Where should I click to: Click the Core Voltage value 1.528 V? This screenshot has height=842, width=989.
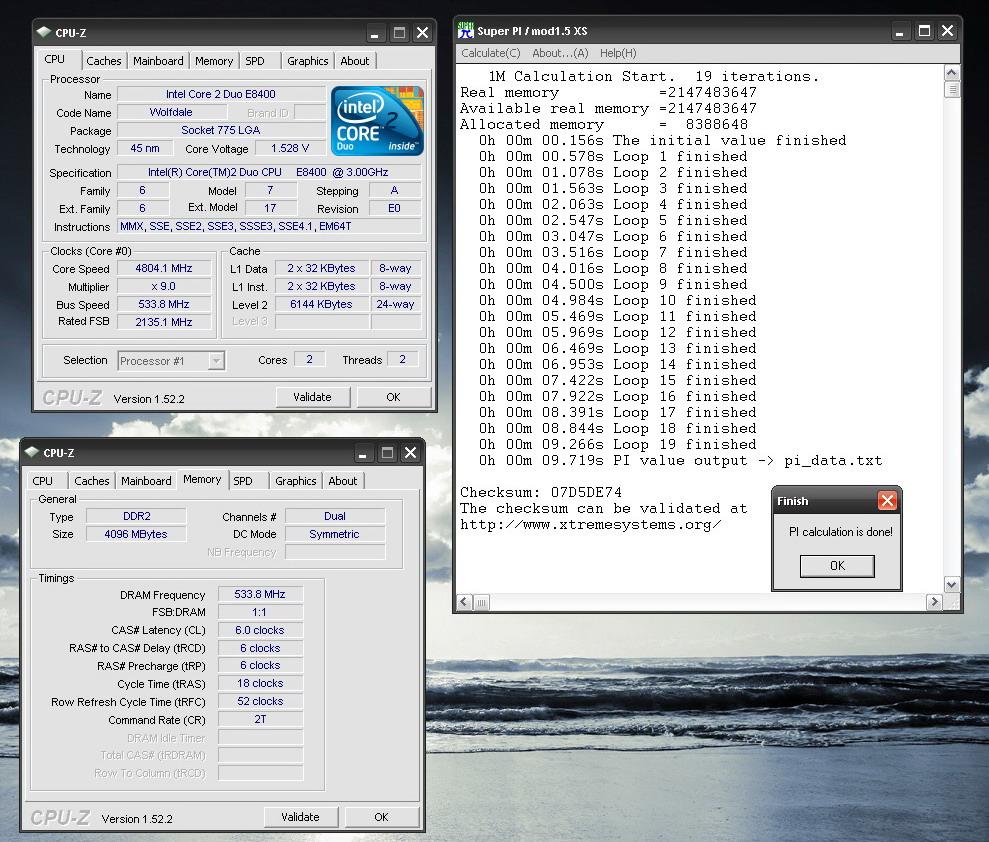pos(290,148)
